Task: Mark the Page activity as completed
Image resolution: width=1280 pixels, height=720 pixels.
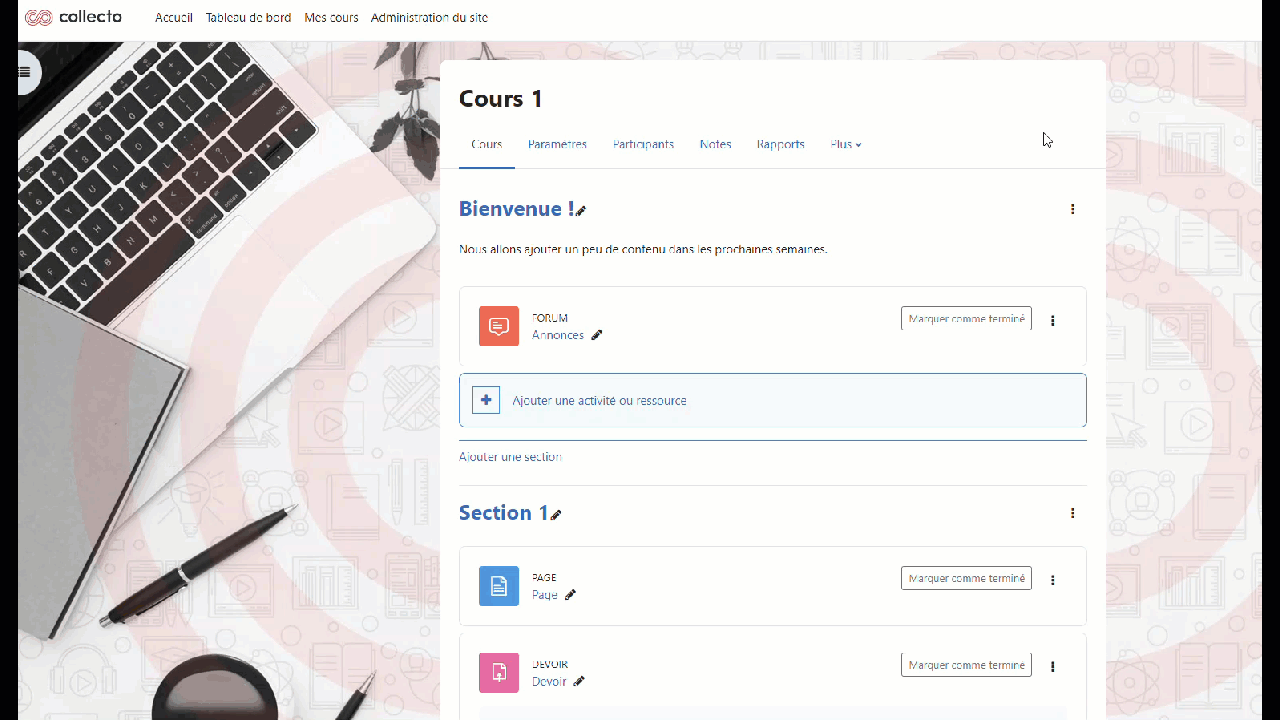Action: click(965, 578)
